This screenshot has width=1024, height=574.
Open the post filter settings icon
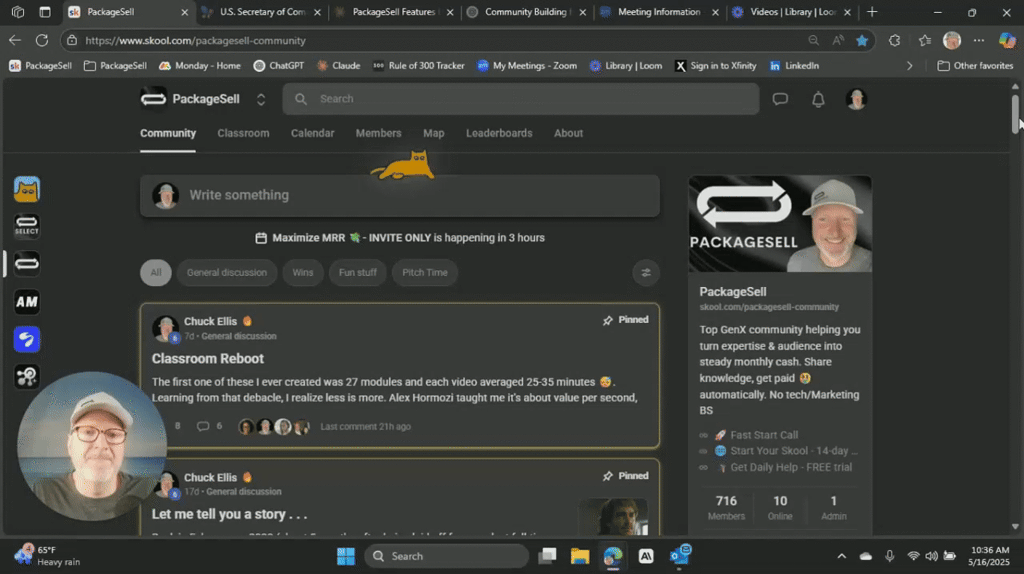point(646,273)
